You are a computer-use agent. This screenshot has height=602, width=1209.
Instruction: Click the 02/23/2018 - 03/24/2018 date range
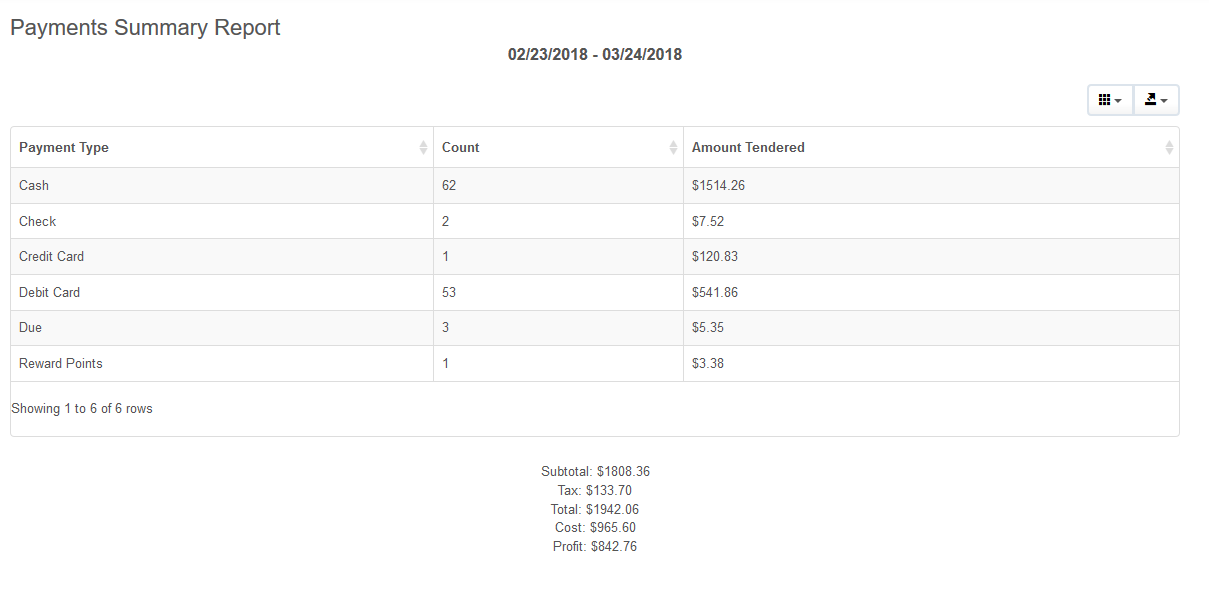pos(595,54)
